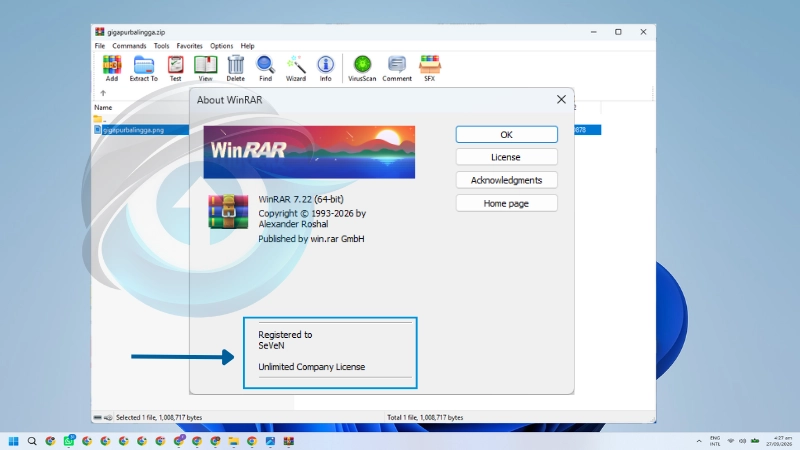
Task: Click the License button
Action: (507, 157)
